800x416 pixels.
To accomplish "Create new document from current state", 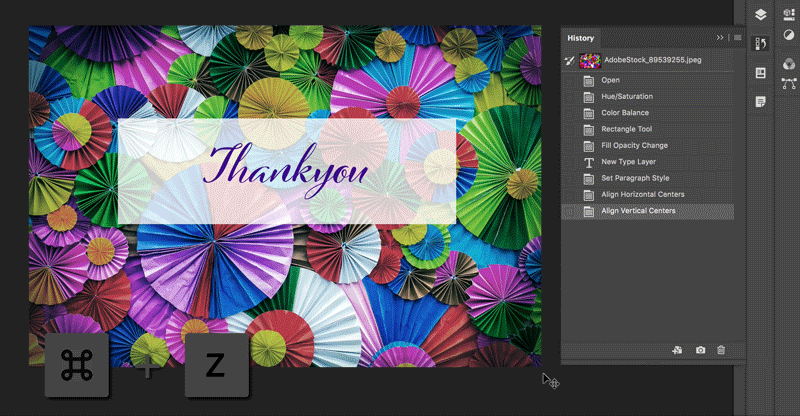I will (x=678, y=350).
